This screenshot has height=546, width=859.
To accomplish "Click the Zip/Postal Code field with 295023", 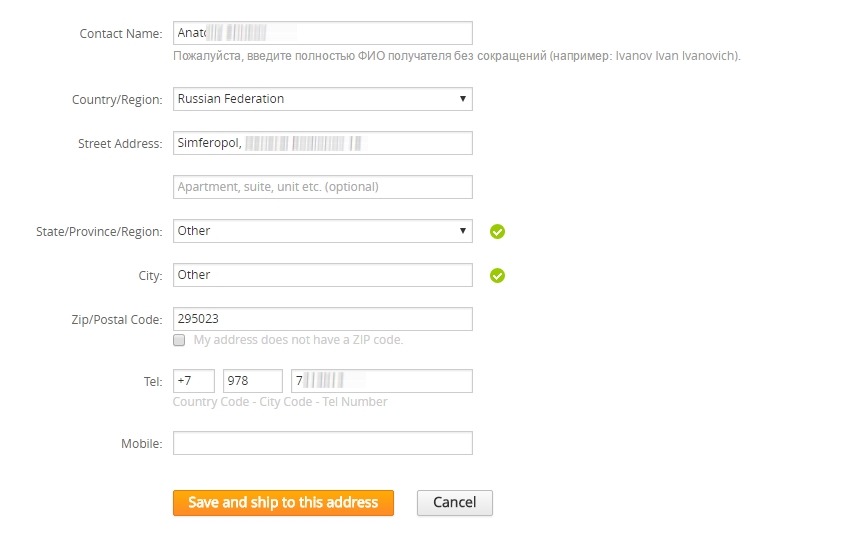I will pyautogui.click(x=322, y=319).
